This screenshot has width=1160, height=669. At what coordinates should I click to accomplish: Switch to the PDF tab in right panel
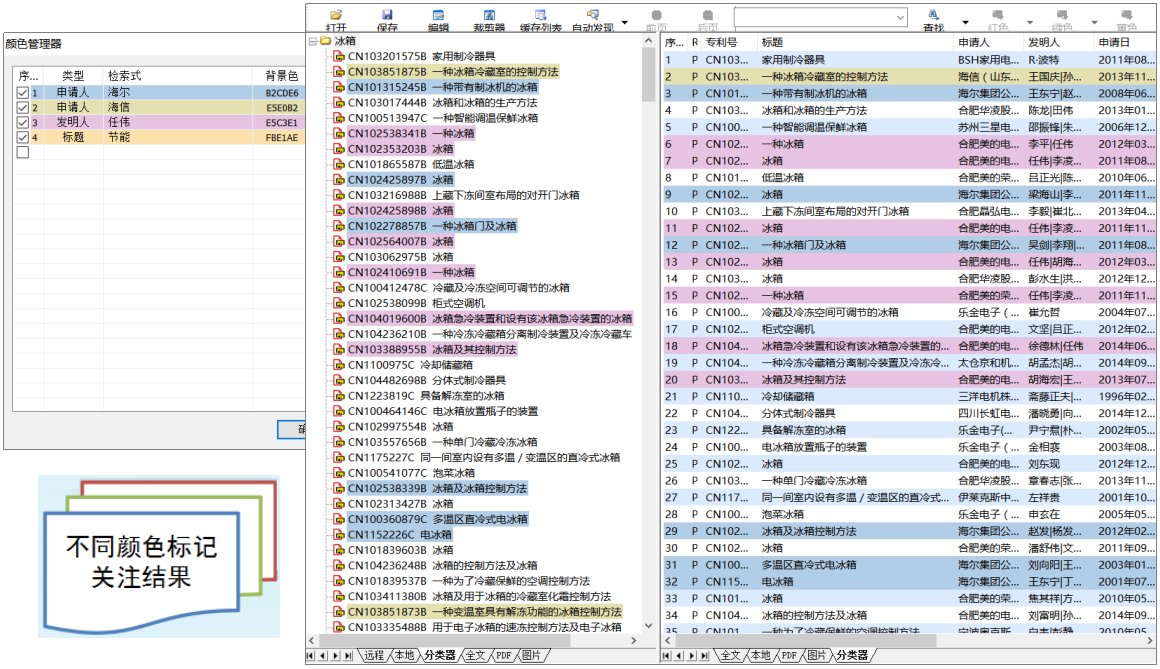[789, 656]
